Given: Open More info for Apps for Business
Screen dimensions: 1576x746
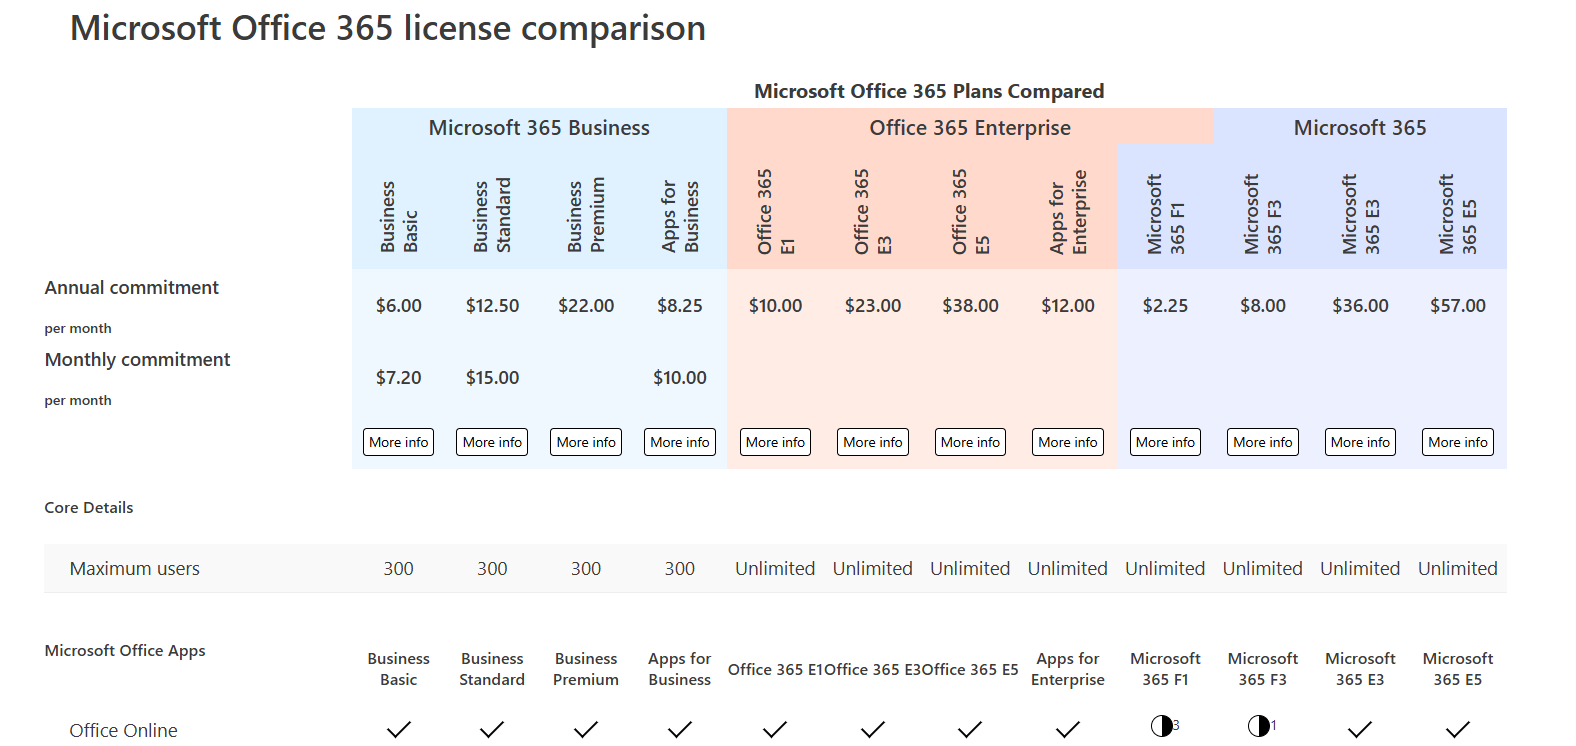Looking at the screenshot, I should tap(680, 442).
